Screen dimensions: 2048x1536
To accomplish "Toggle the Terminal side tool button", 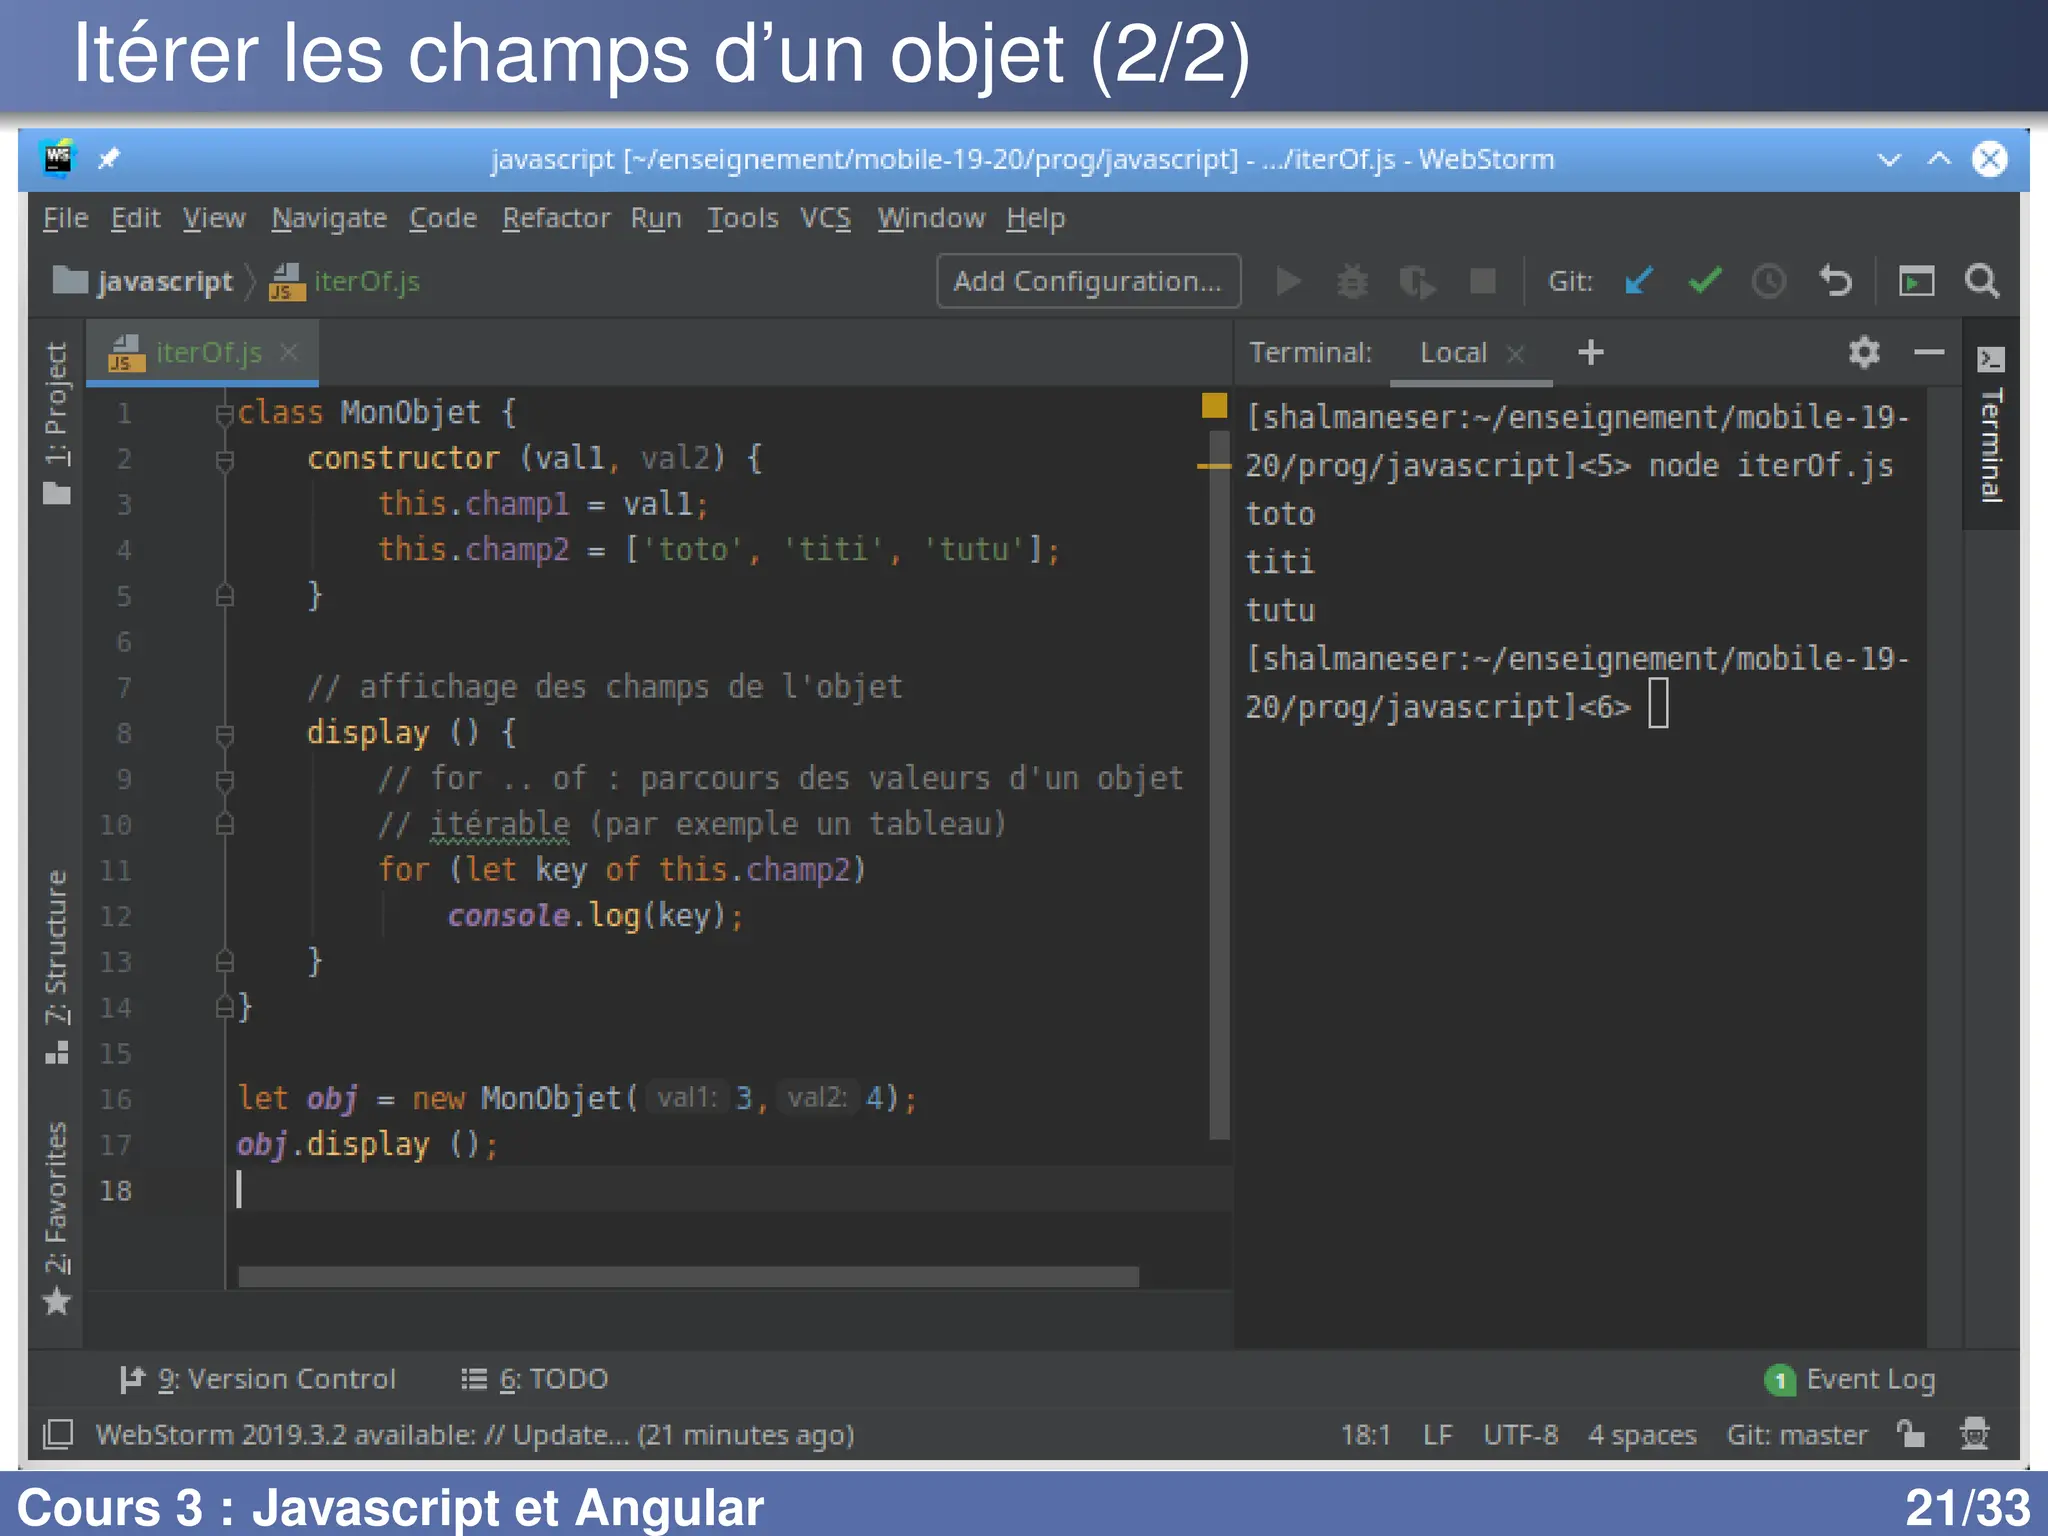I will point(1991,424).
